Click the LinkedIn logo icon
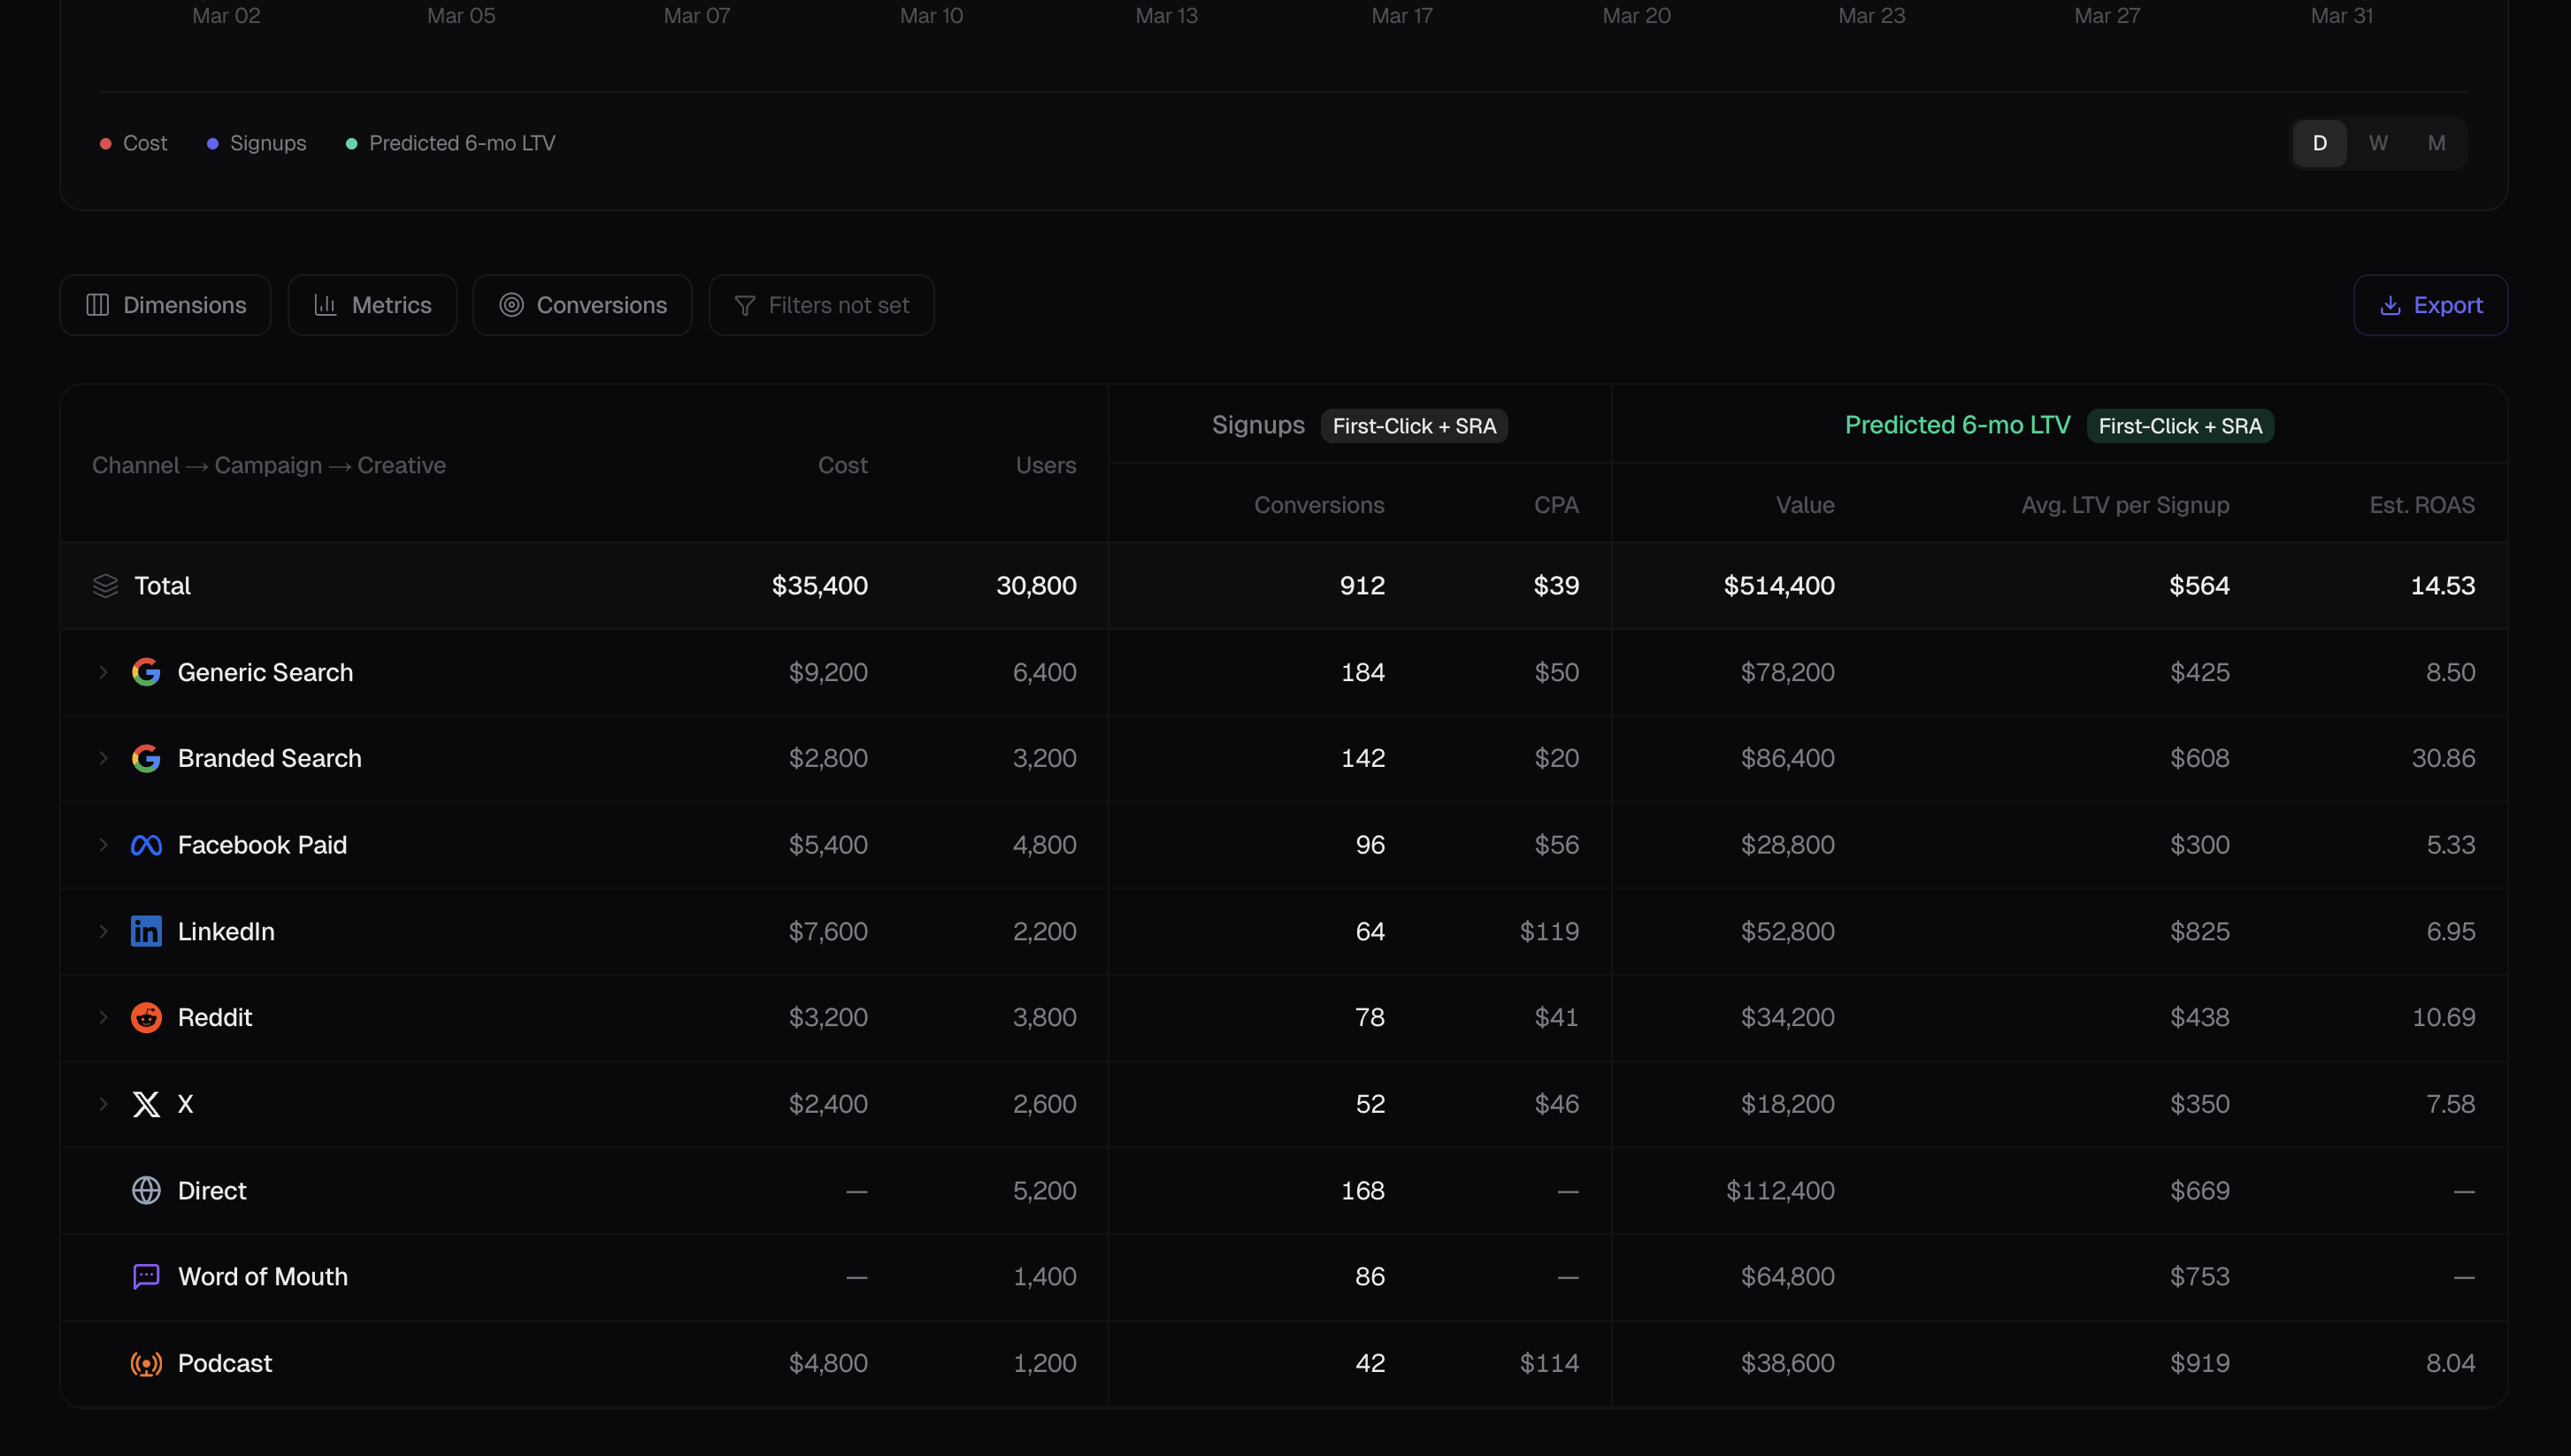 pyautogui.click(x=146, y=931)
